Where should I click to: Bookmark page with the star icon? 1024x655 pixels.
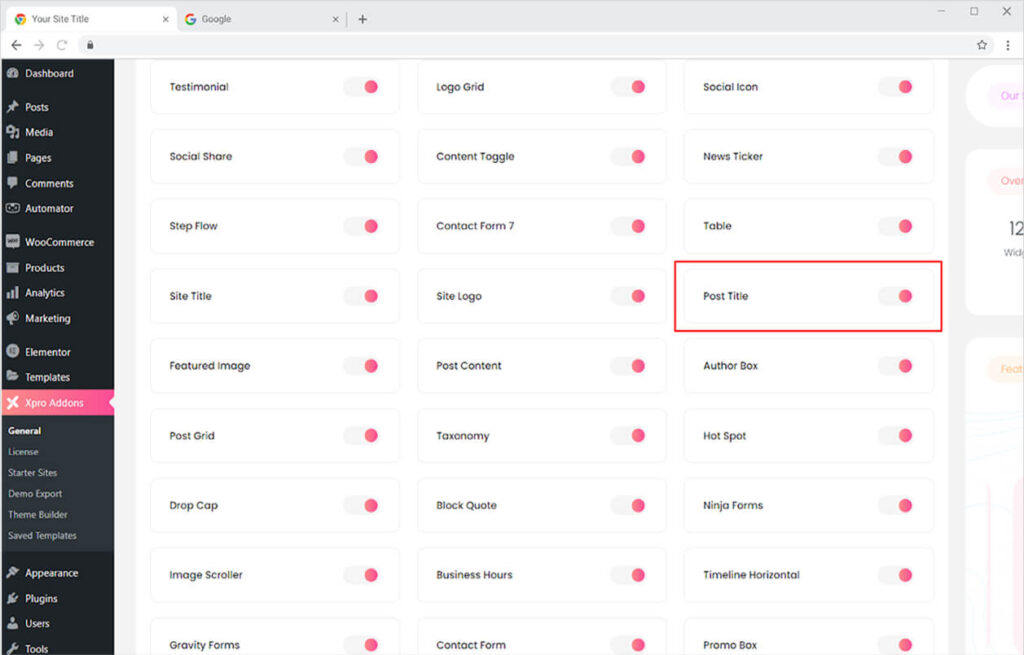click(x=982, y=45)
